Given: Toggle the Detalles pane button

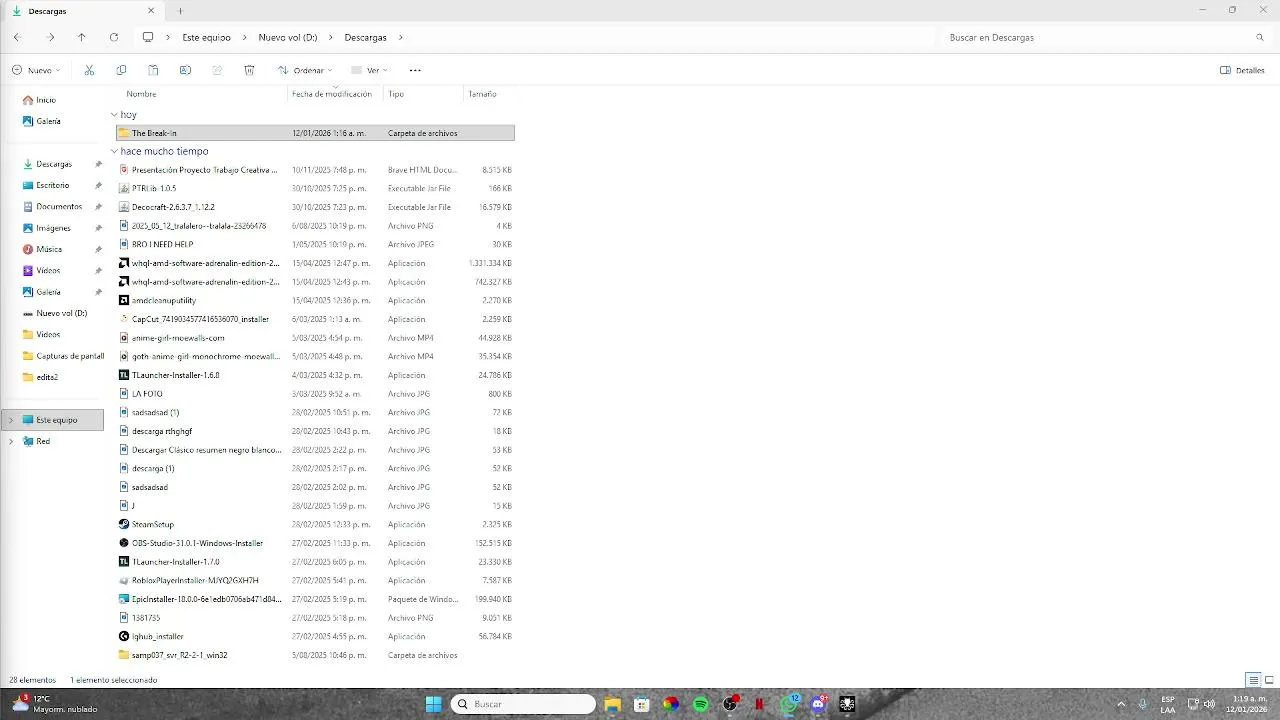Looking at the screenshot, I should coord(1242,70).
